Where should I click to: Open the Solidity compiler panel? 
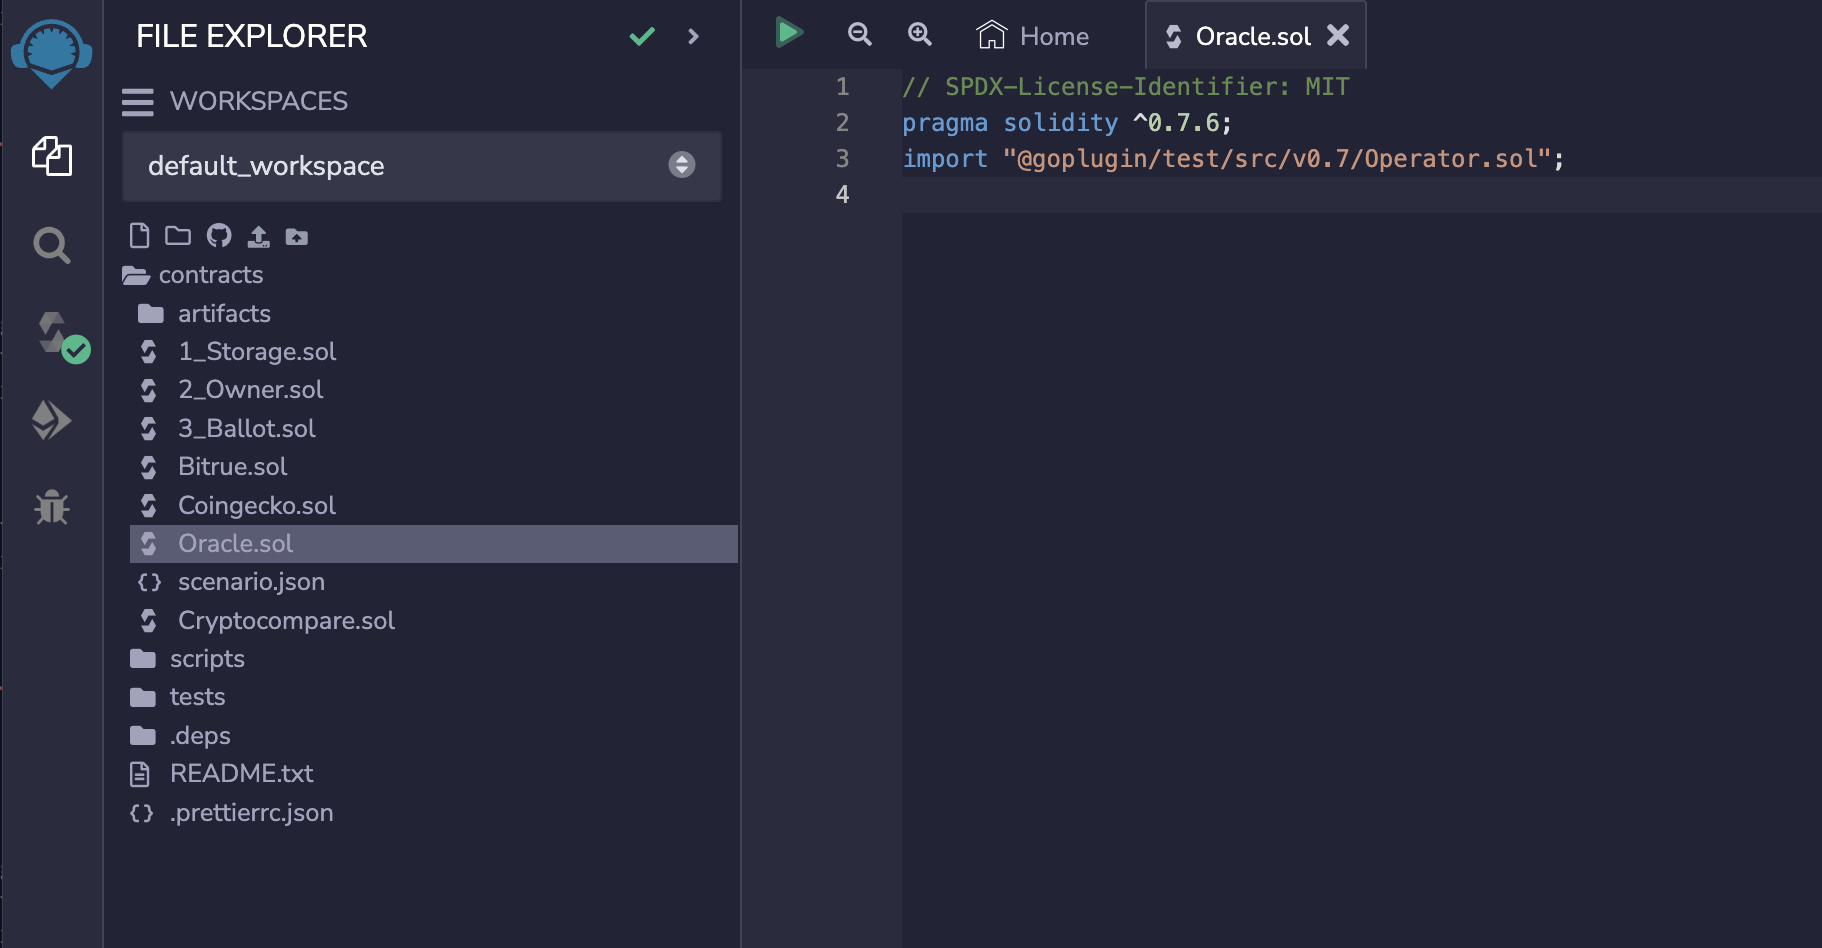point(52,334)
